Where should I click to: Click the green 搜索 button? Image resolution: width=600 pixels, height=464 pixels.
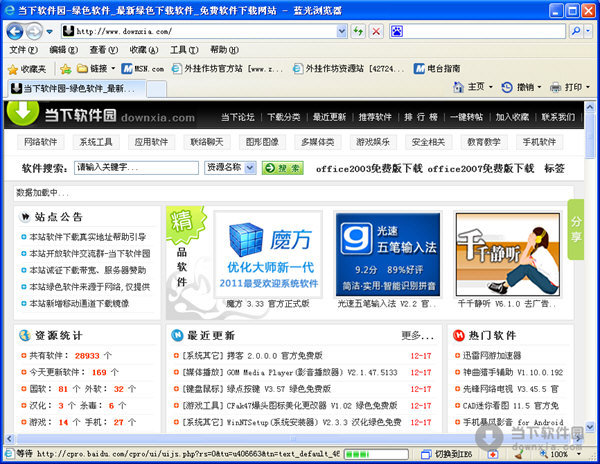point(283,168)
